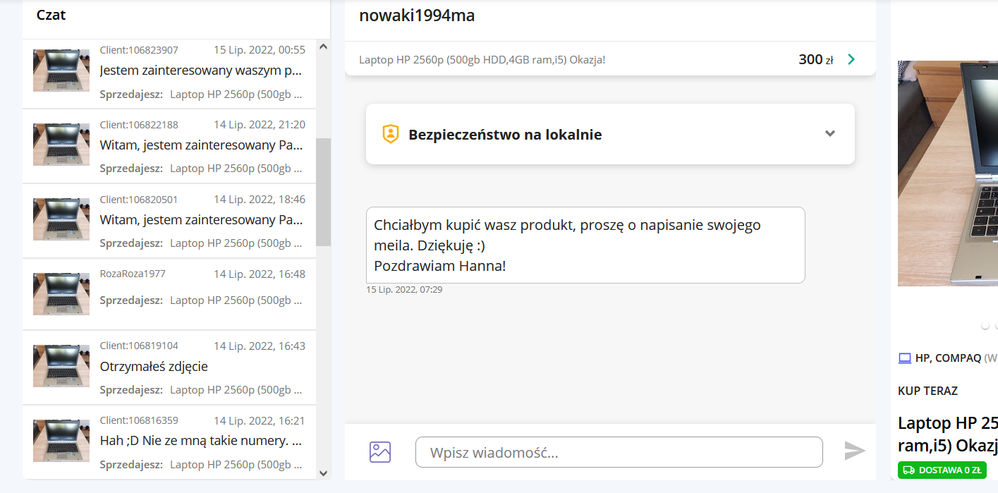
Task: Click the listing title Laptop HP 2560p in header
Action: click(x=482, y=60)
